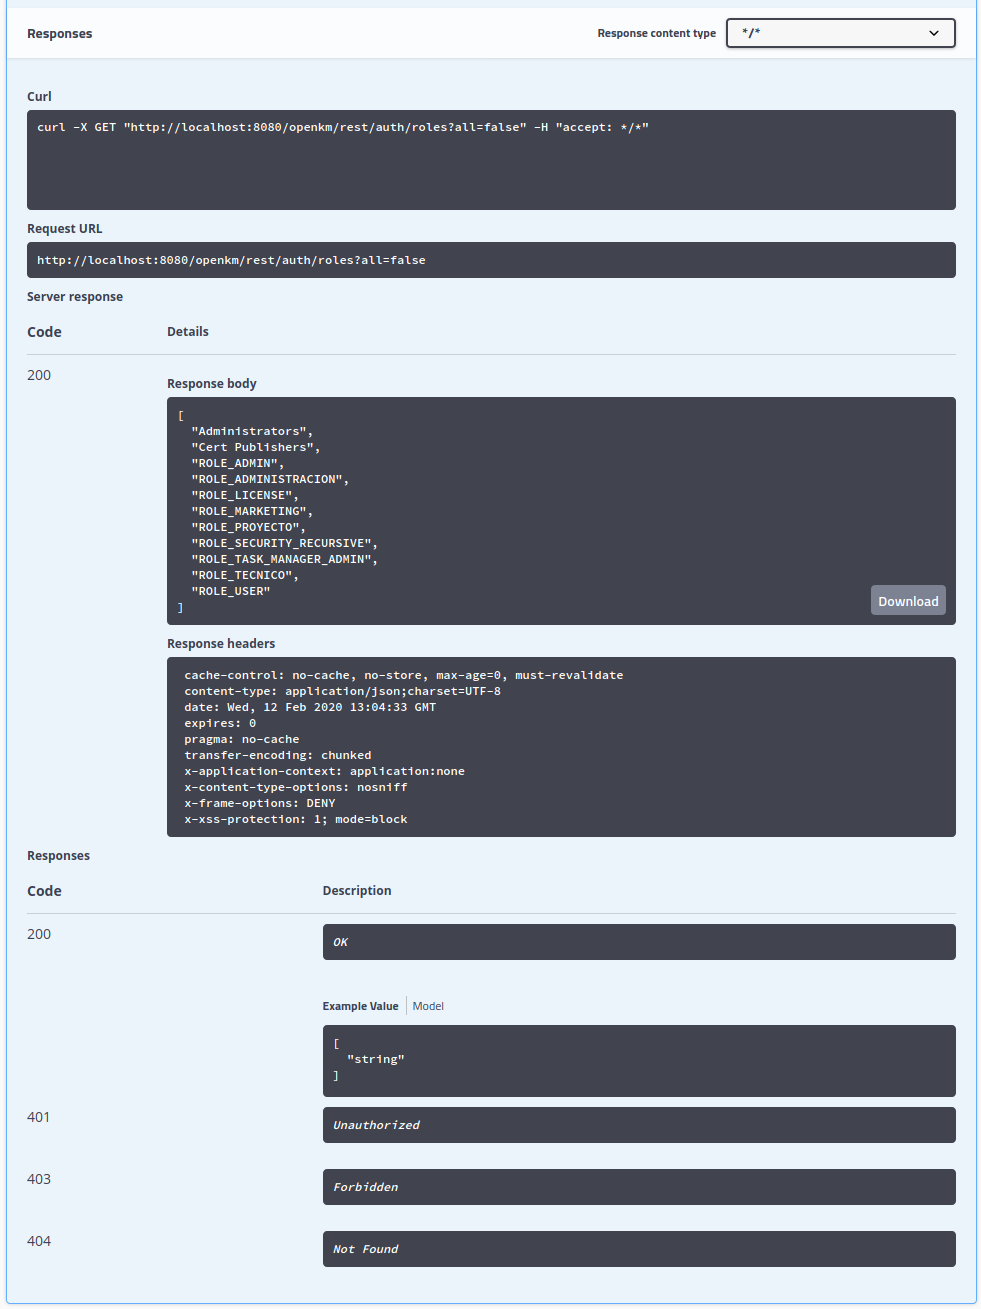Click the chevron arrow in the content type selector
This screenshot has height=1309, width=981.
[933, 33]
